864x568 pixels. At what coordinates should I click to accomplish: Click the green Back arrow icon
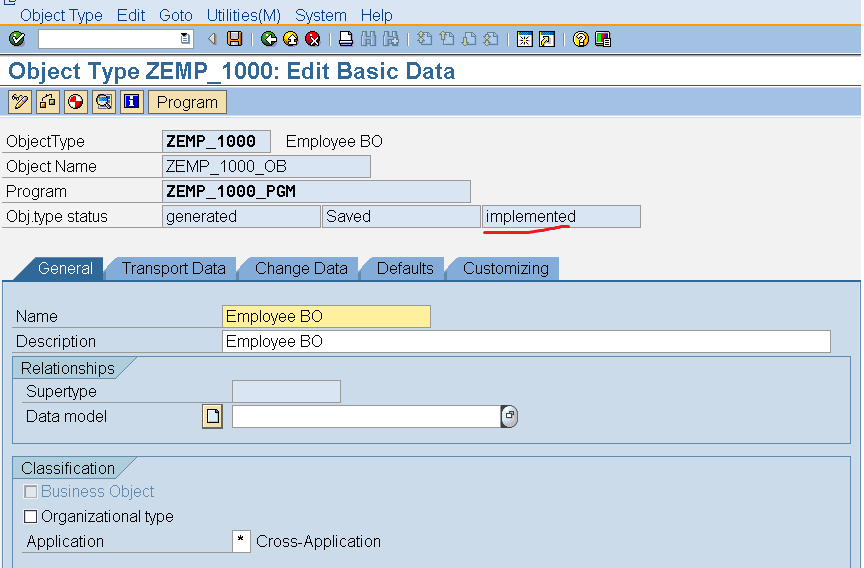point(268,39)
